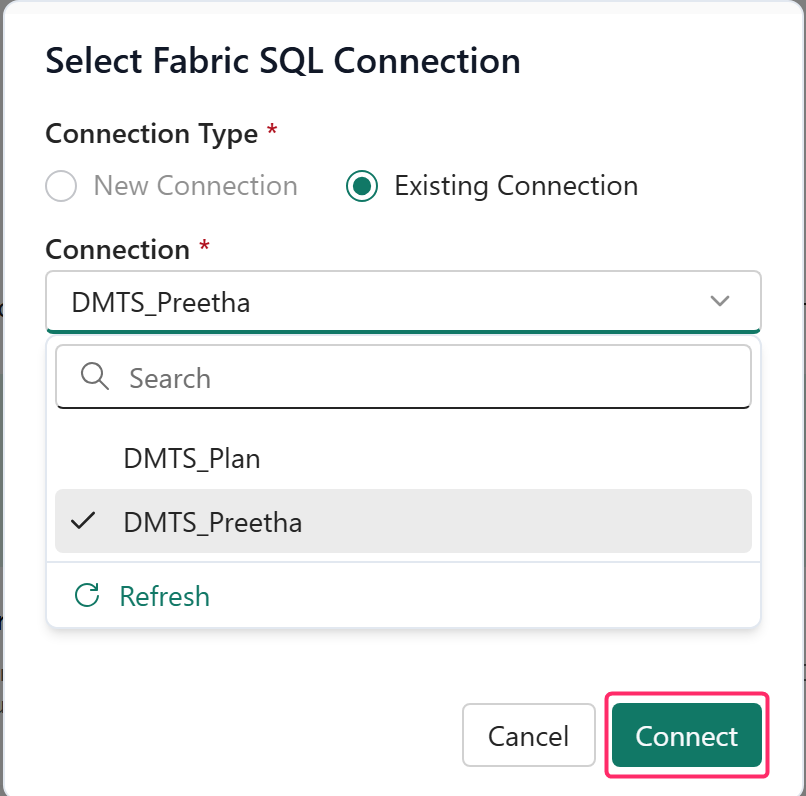Click the "Connection Type" field label
This screenshot has height=796, width=806.
coord(152,134)
